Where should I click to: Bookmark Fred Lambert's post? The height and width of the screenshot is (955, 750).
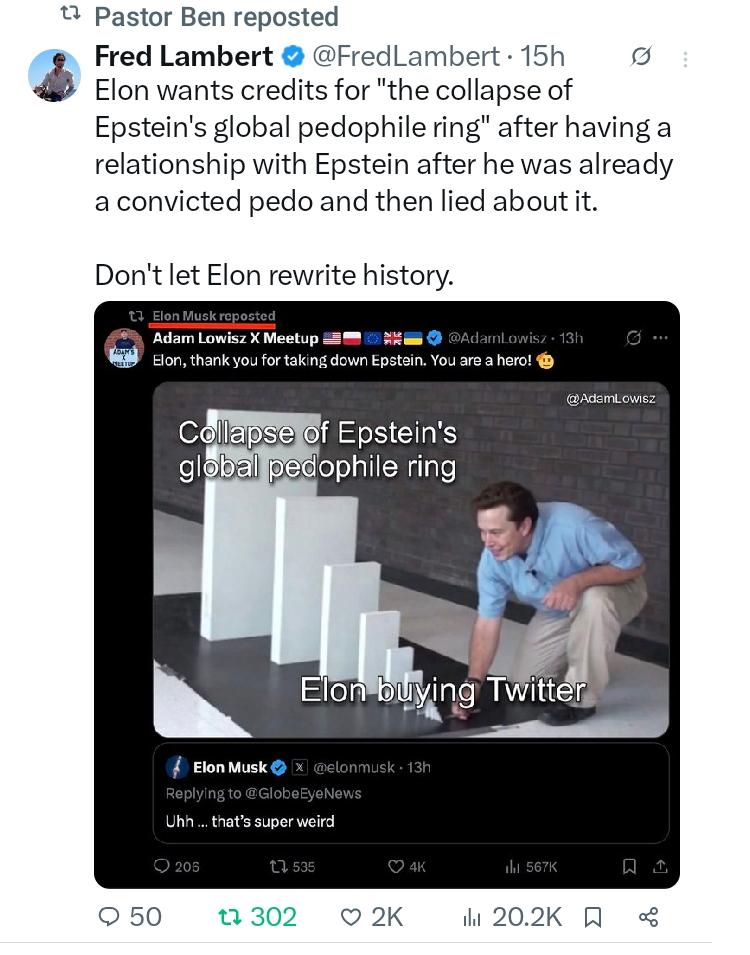pyautogui.click(x=593, y=917)
